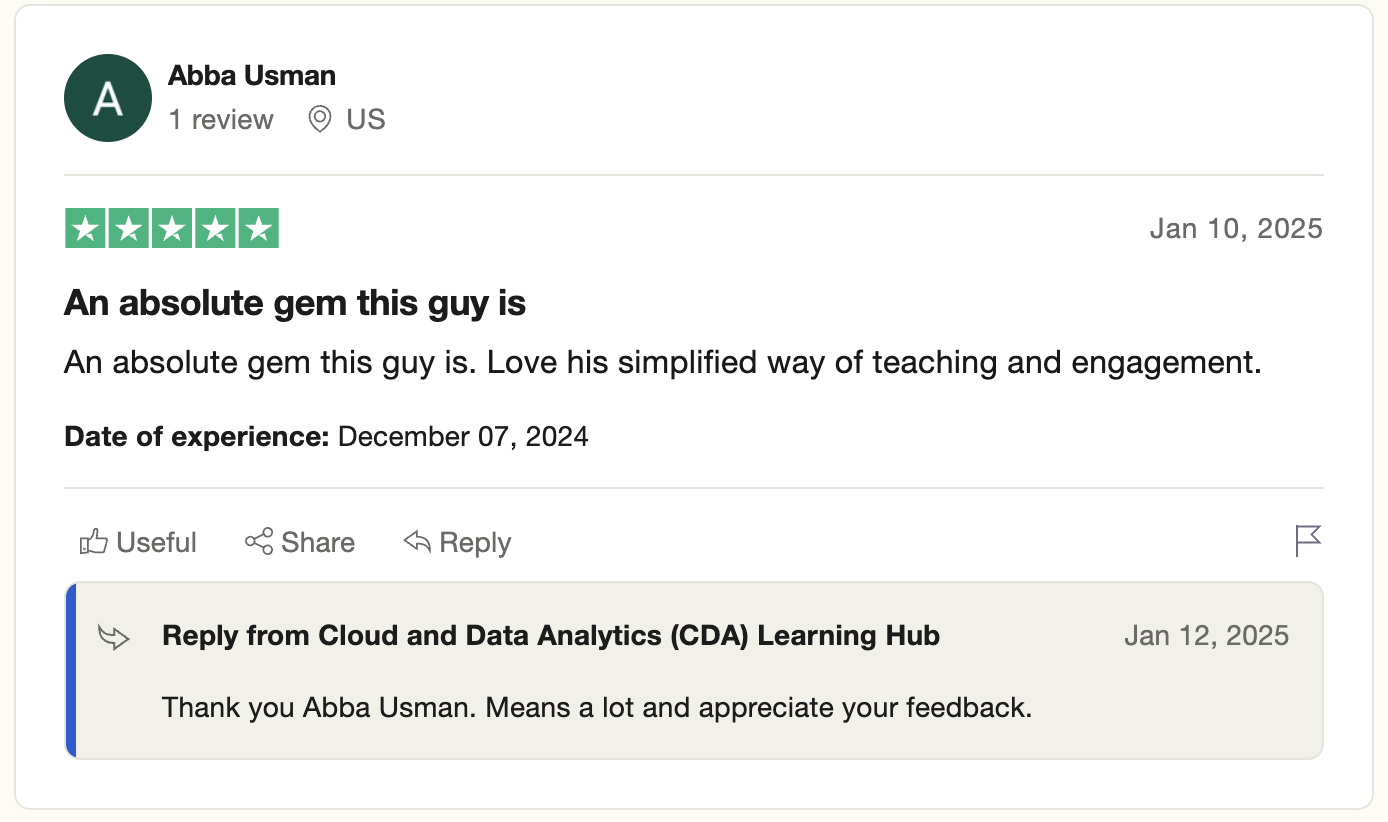Click the first green rating star
Image resolution: width=1388 pixels, height=822 pixels.
pos(86,228)
